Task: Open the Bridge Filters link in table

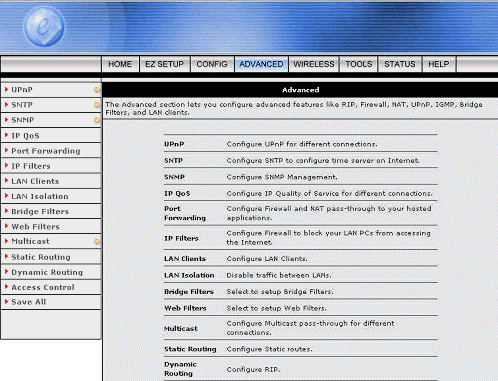Action: 189,292
